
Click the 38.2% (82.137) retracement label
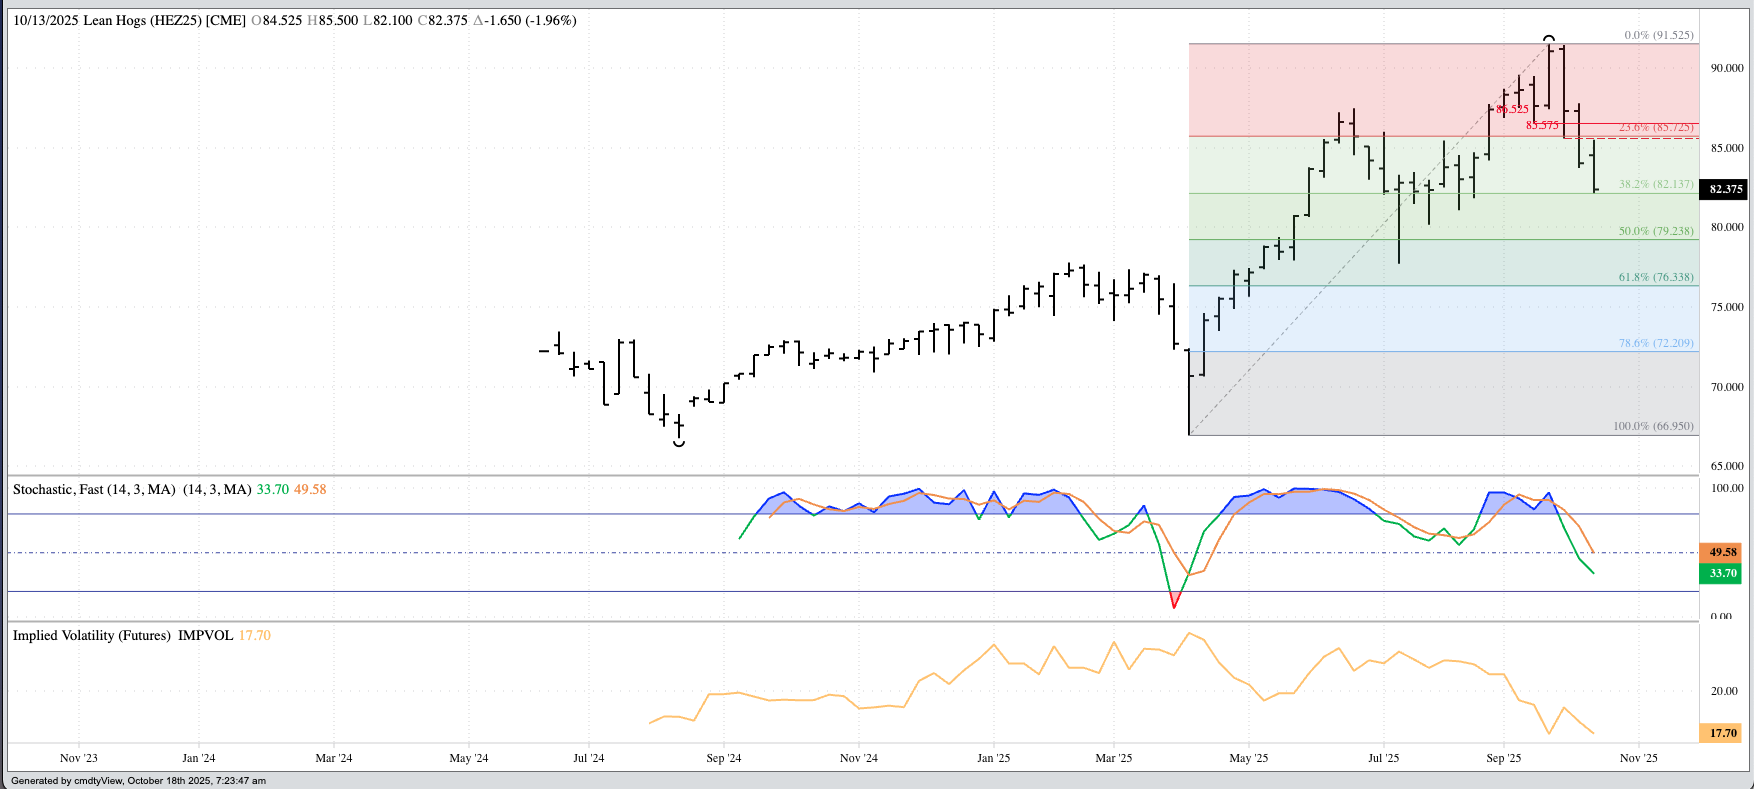[1656, 184]
